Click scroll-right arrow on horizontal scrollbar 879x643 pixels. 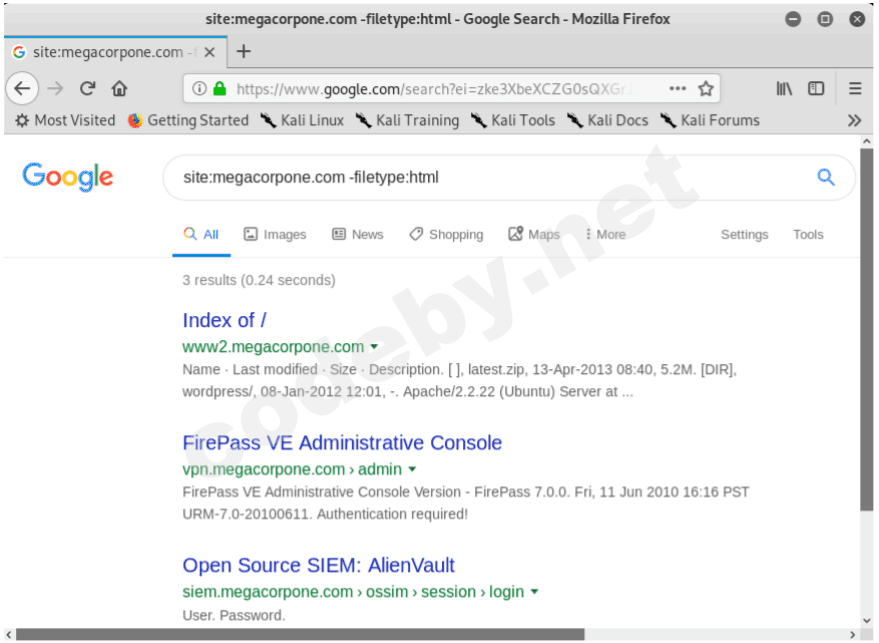pyautogui.click(x=853, y=635)
